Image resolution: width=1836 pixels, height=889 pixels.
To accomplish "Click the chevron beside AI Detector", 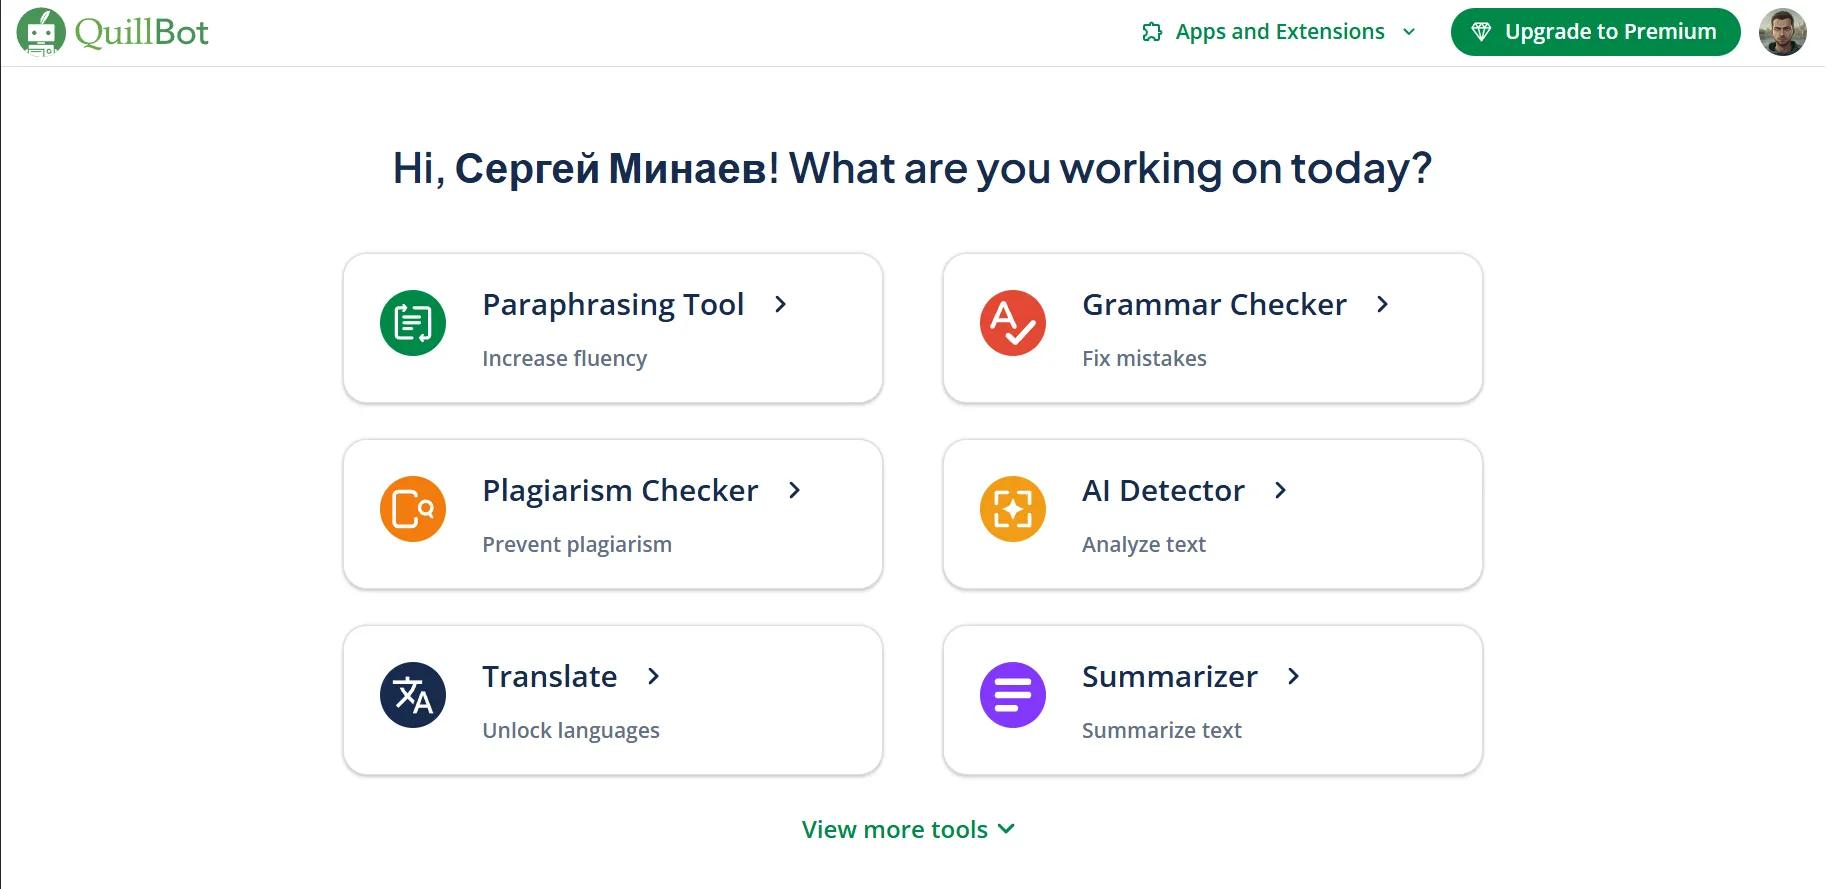I will point(1281,490).
